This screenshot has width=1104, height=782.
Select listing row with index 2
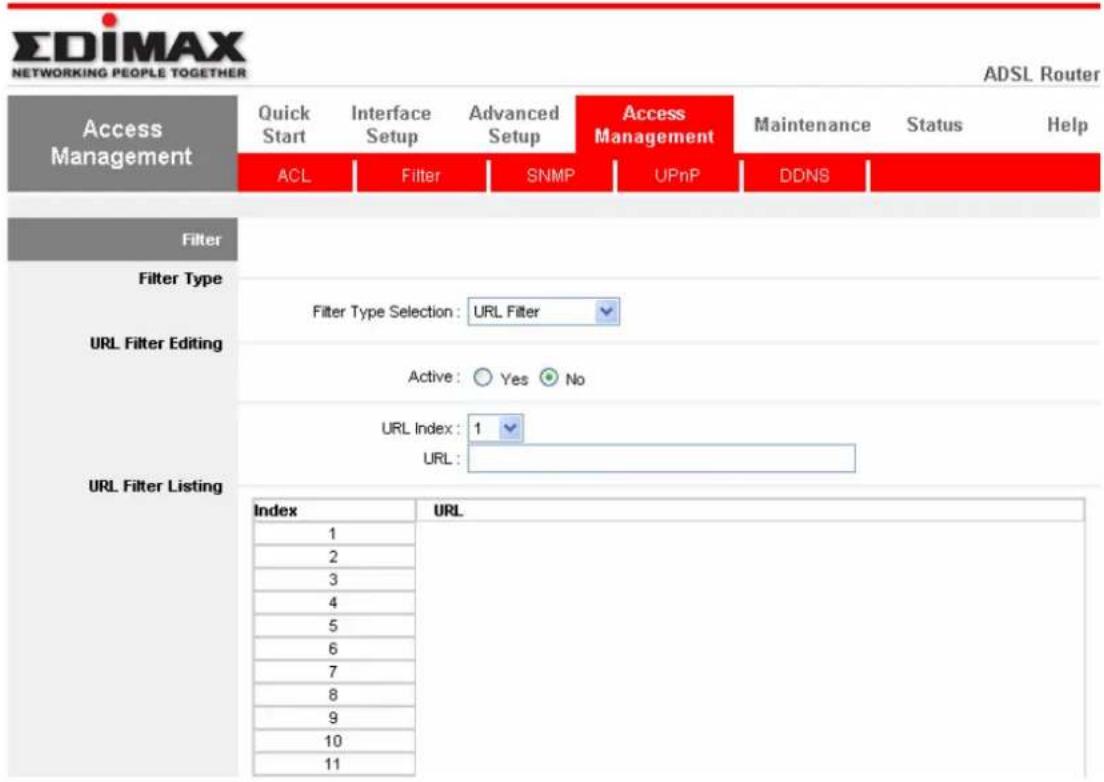(334, 557)
